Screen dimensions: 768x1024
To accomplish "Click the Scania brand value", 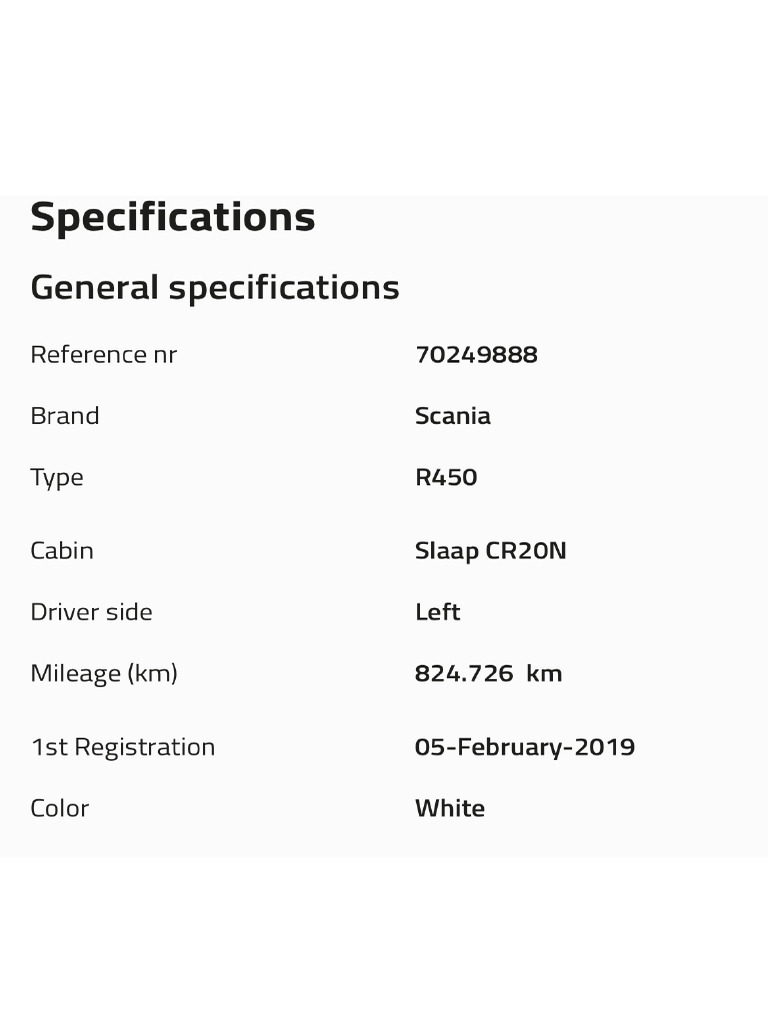I will coord(453,416).
